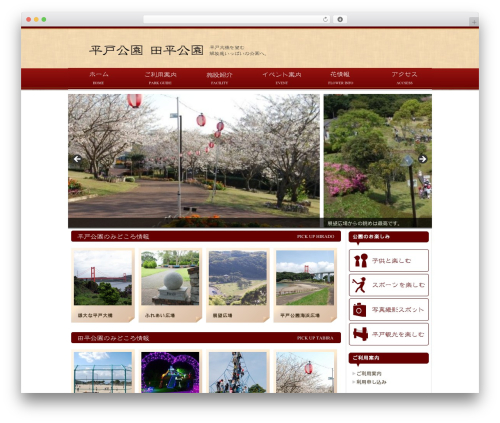
Task: Open a new browser tab with plus button
Action: tap(474, 22)
